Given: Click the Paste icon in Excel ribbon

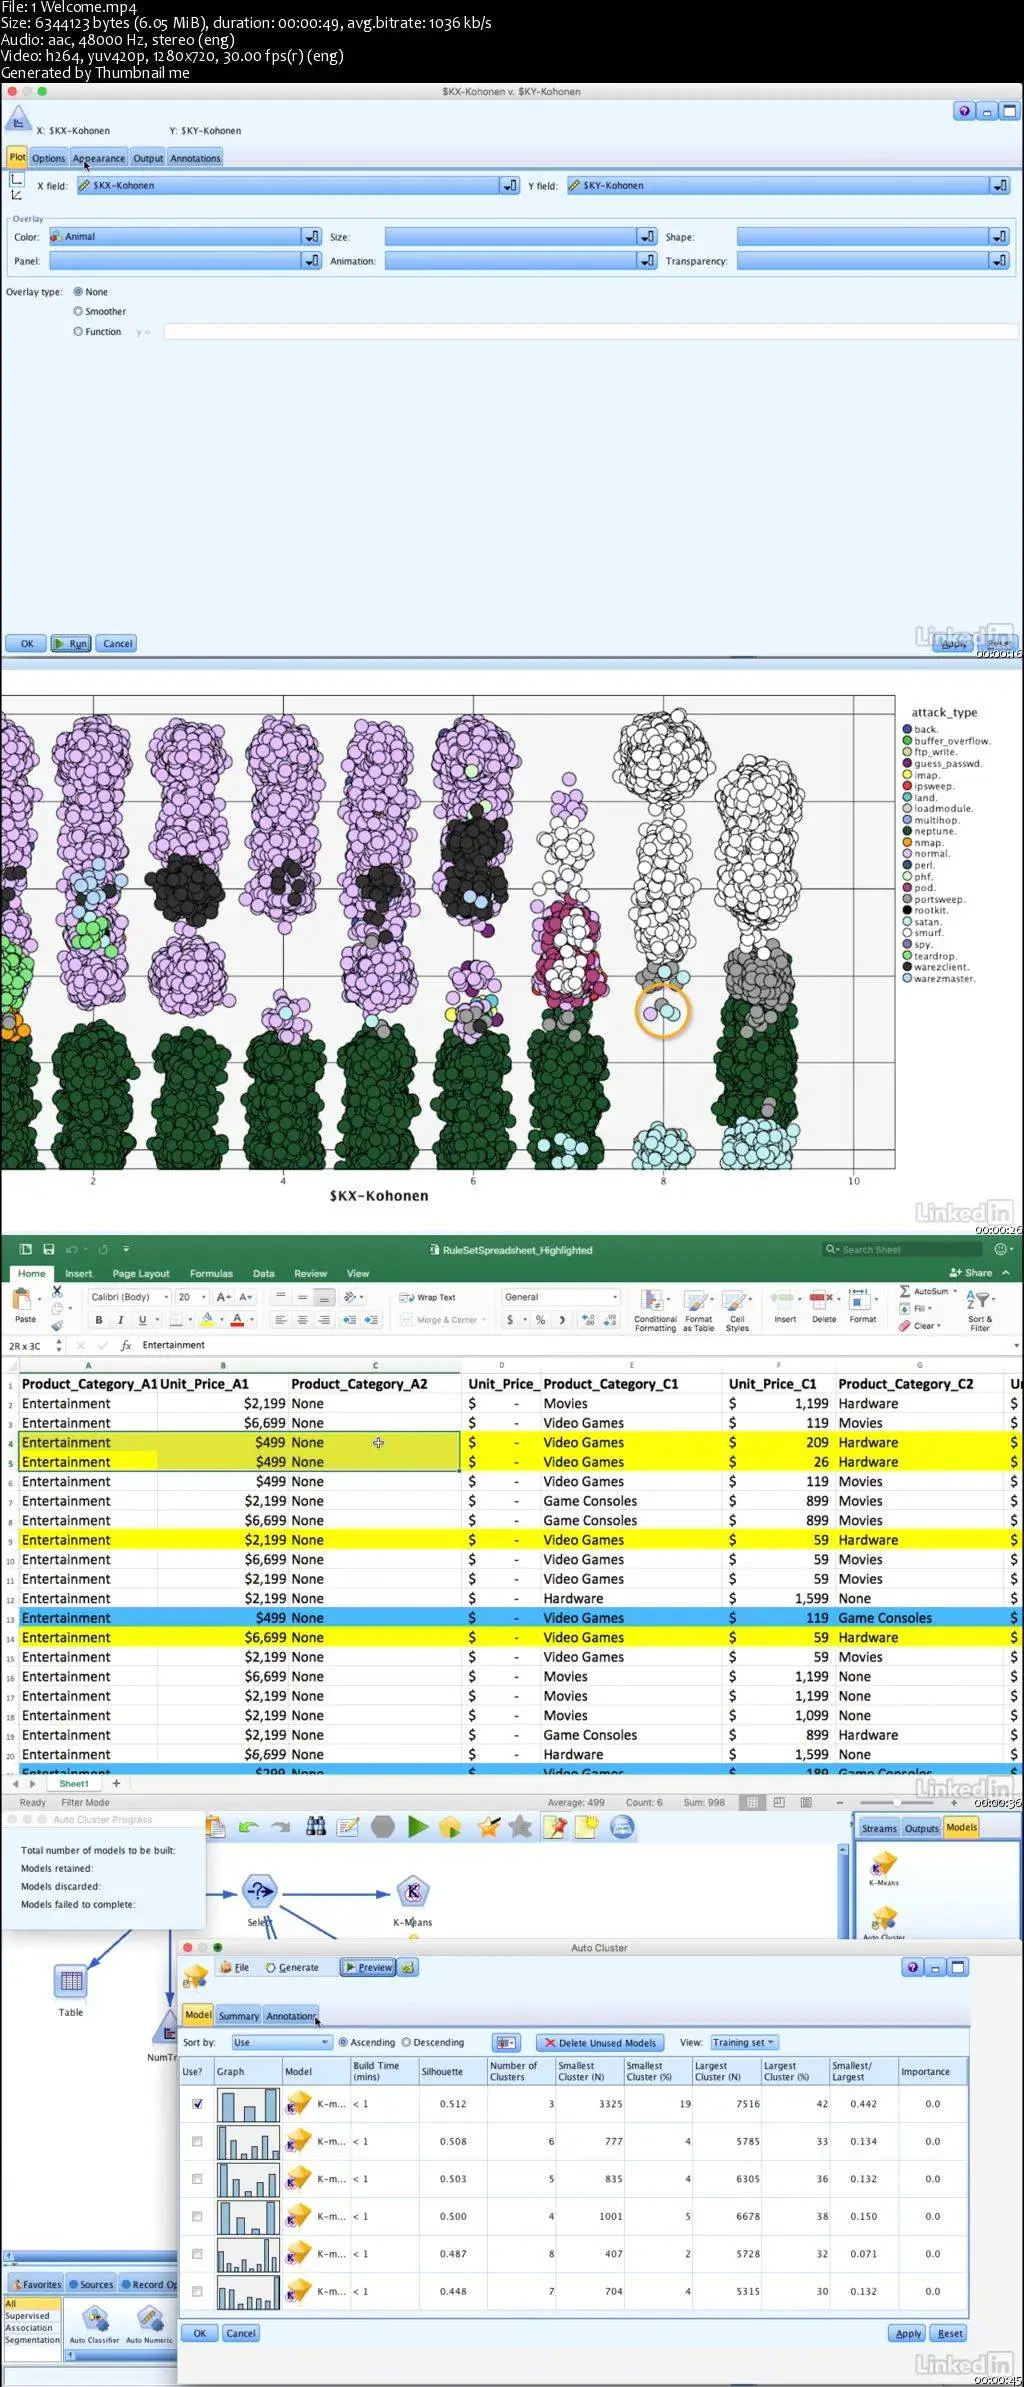Looking at the screenshot, I should point(22,1298).
